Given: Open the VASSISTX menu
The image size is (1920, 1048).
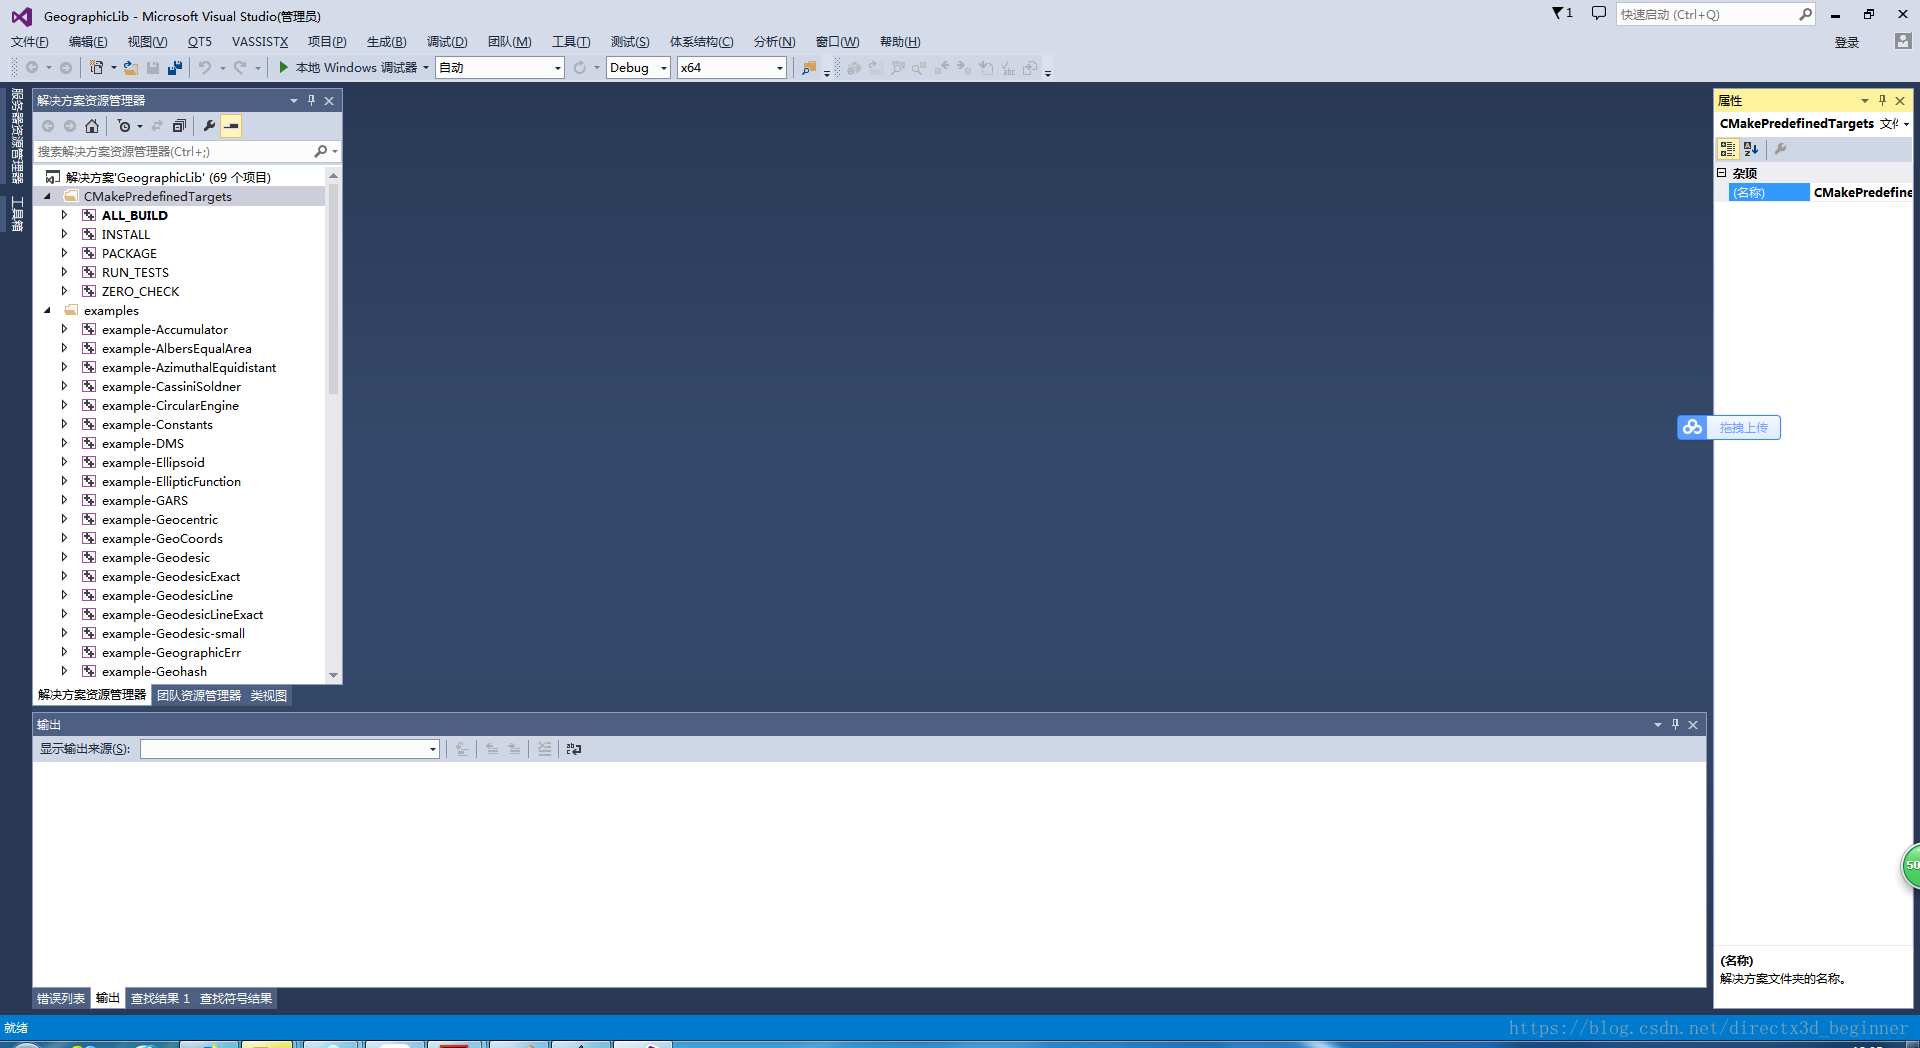Looking at the screenshot, I should [260, 42].
